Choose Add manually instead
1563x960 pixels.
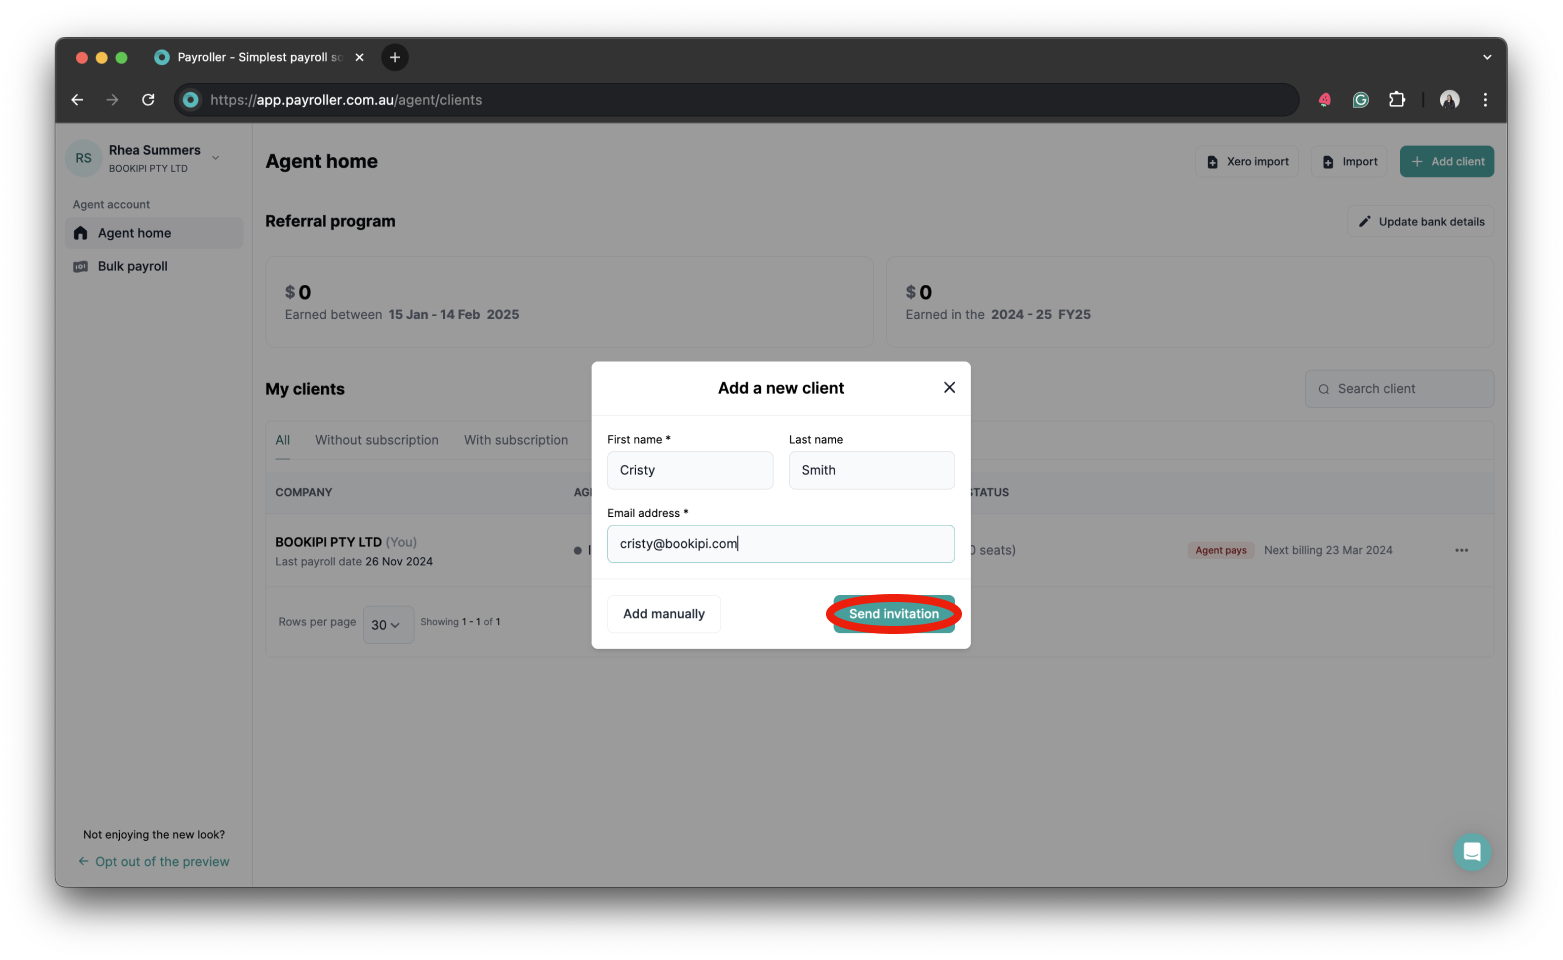click(x=663, y=613)
